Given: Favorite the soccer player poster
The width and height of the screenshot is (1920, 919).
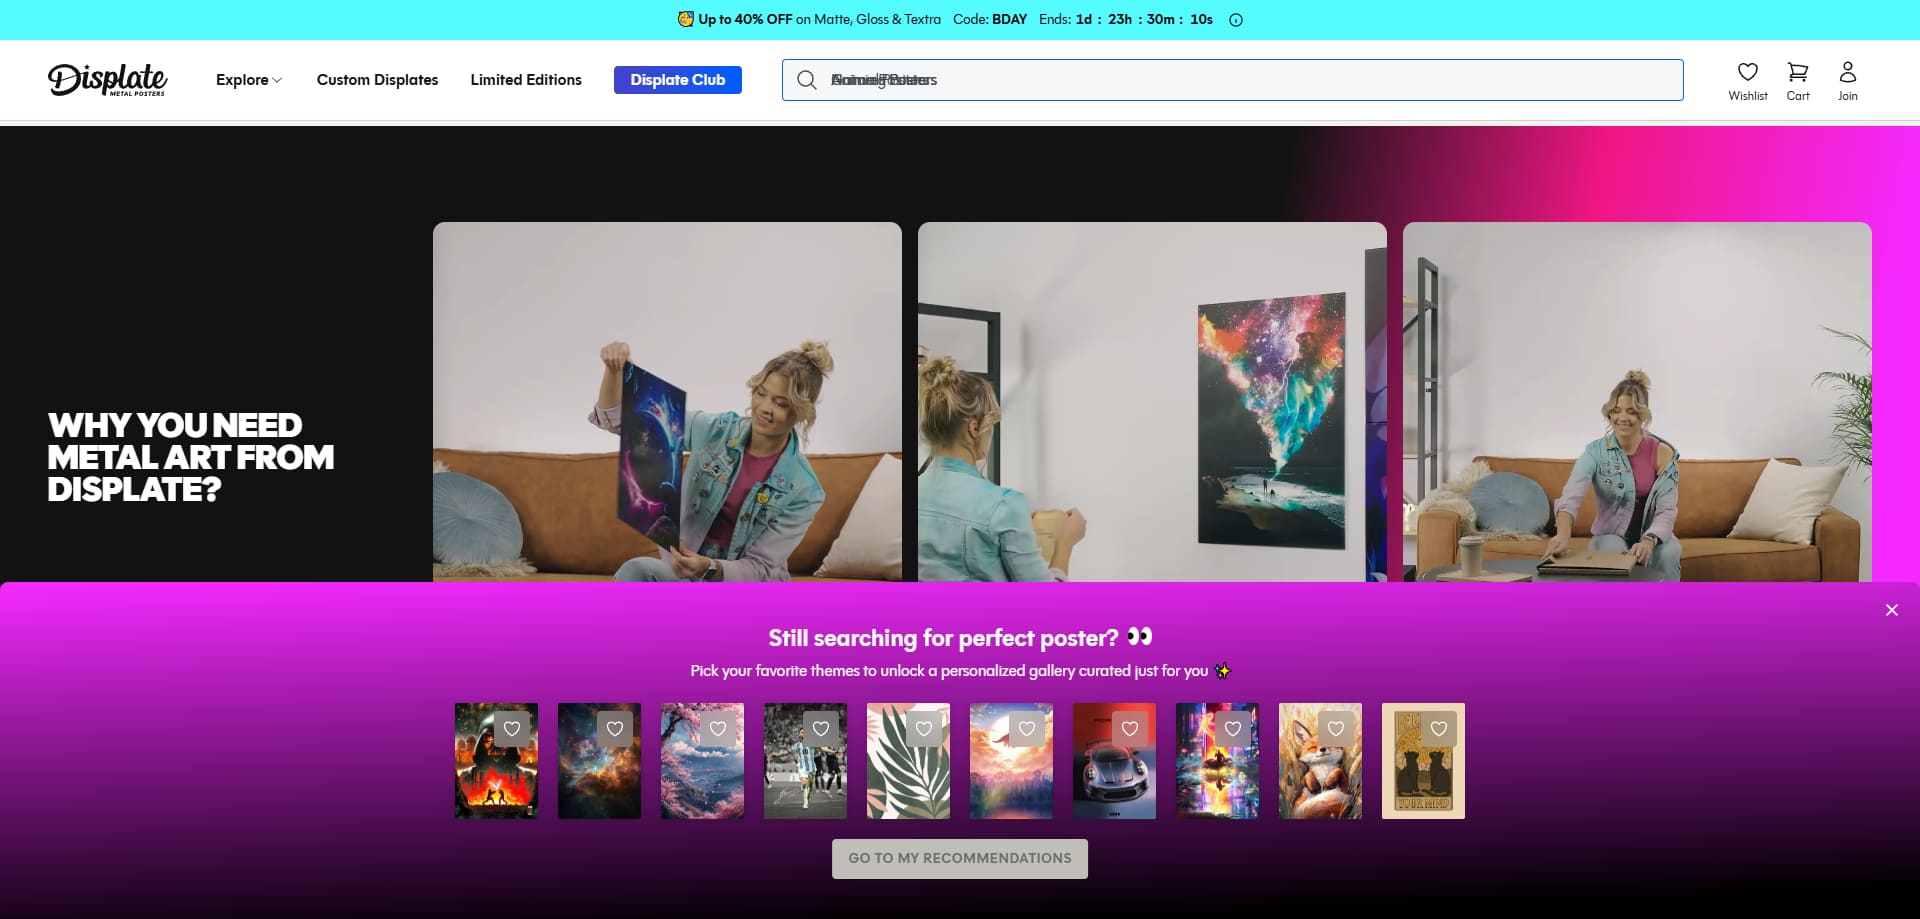Looking at the screenshot, I should point(821,729).
